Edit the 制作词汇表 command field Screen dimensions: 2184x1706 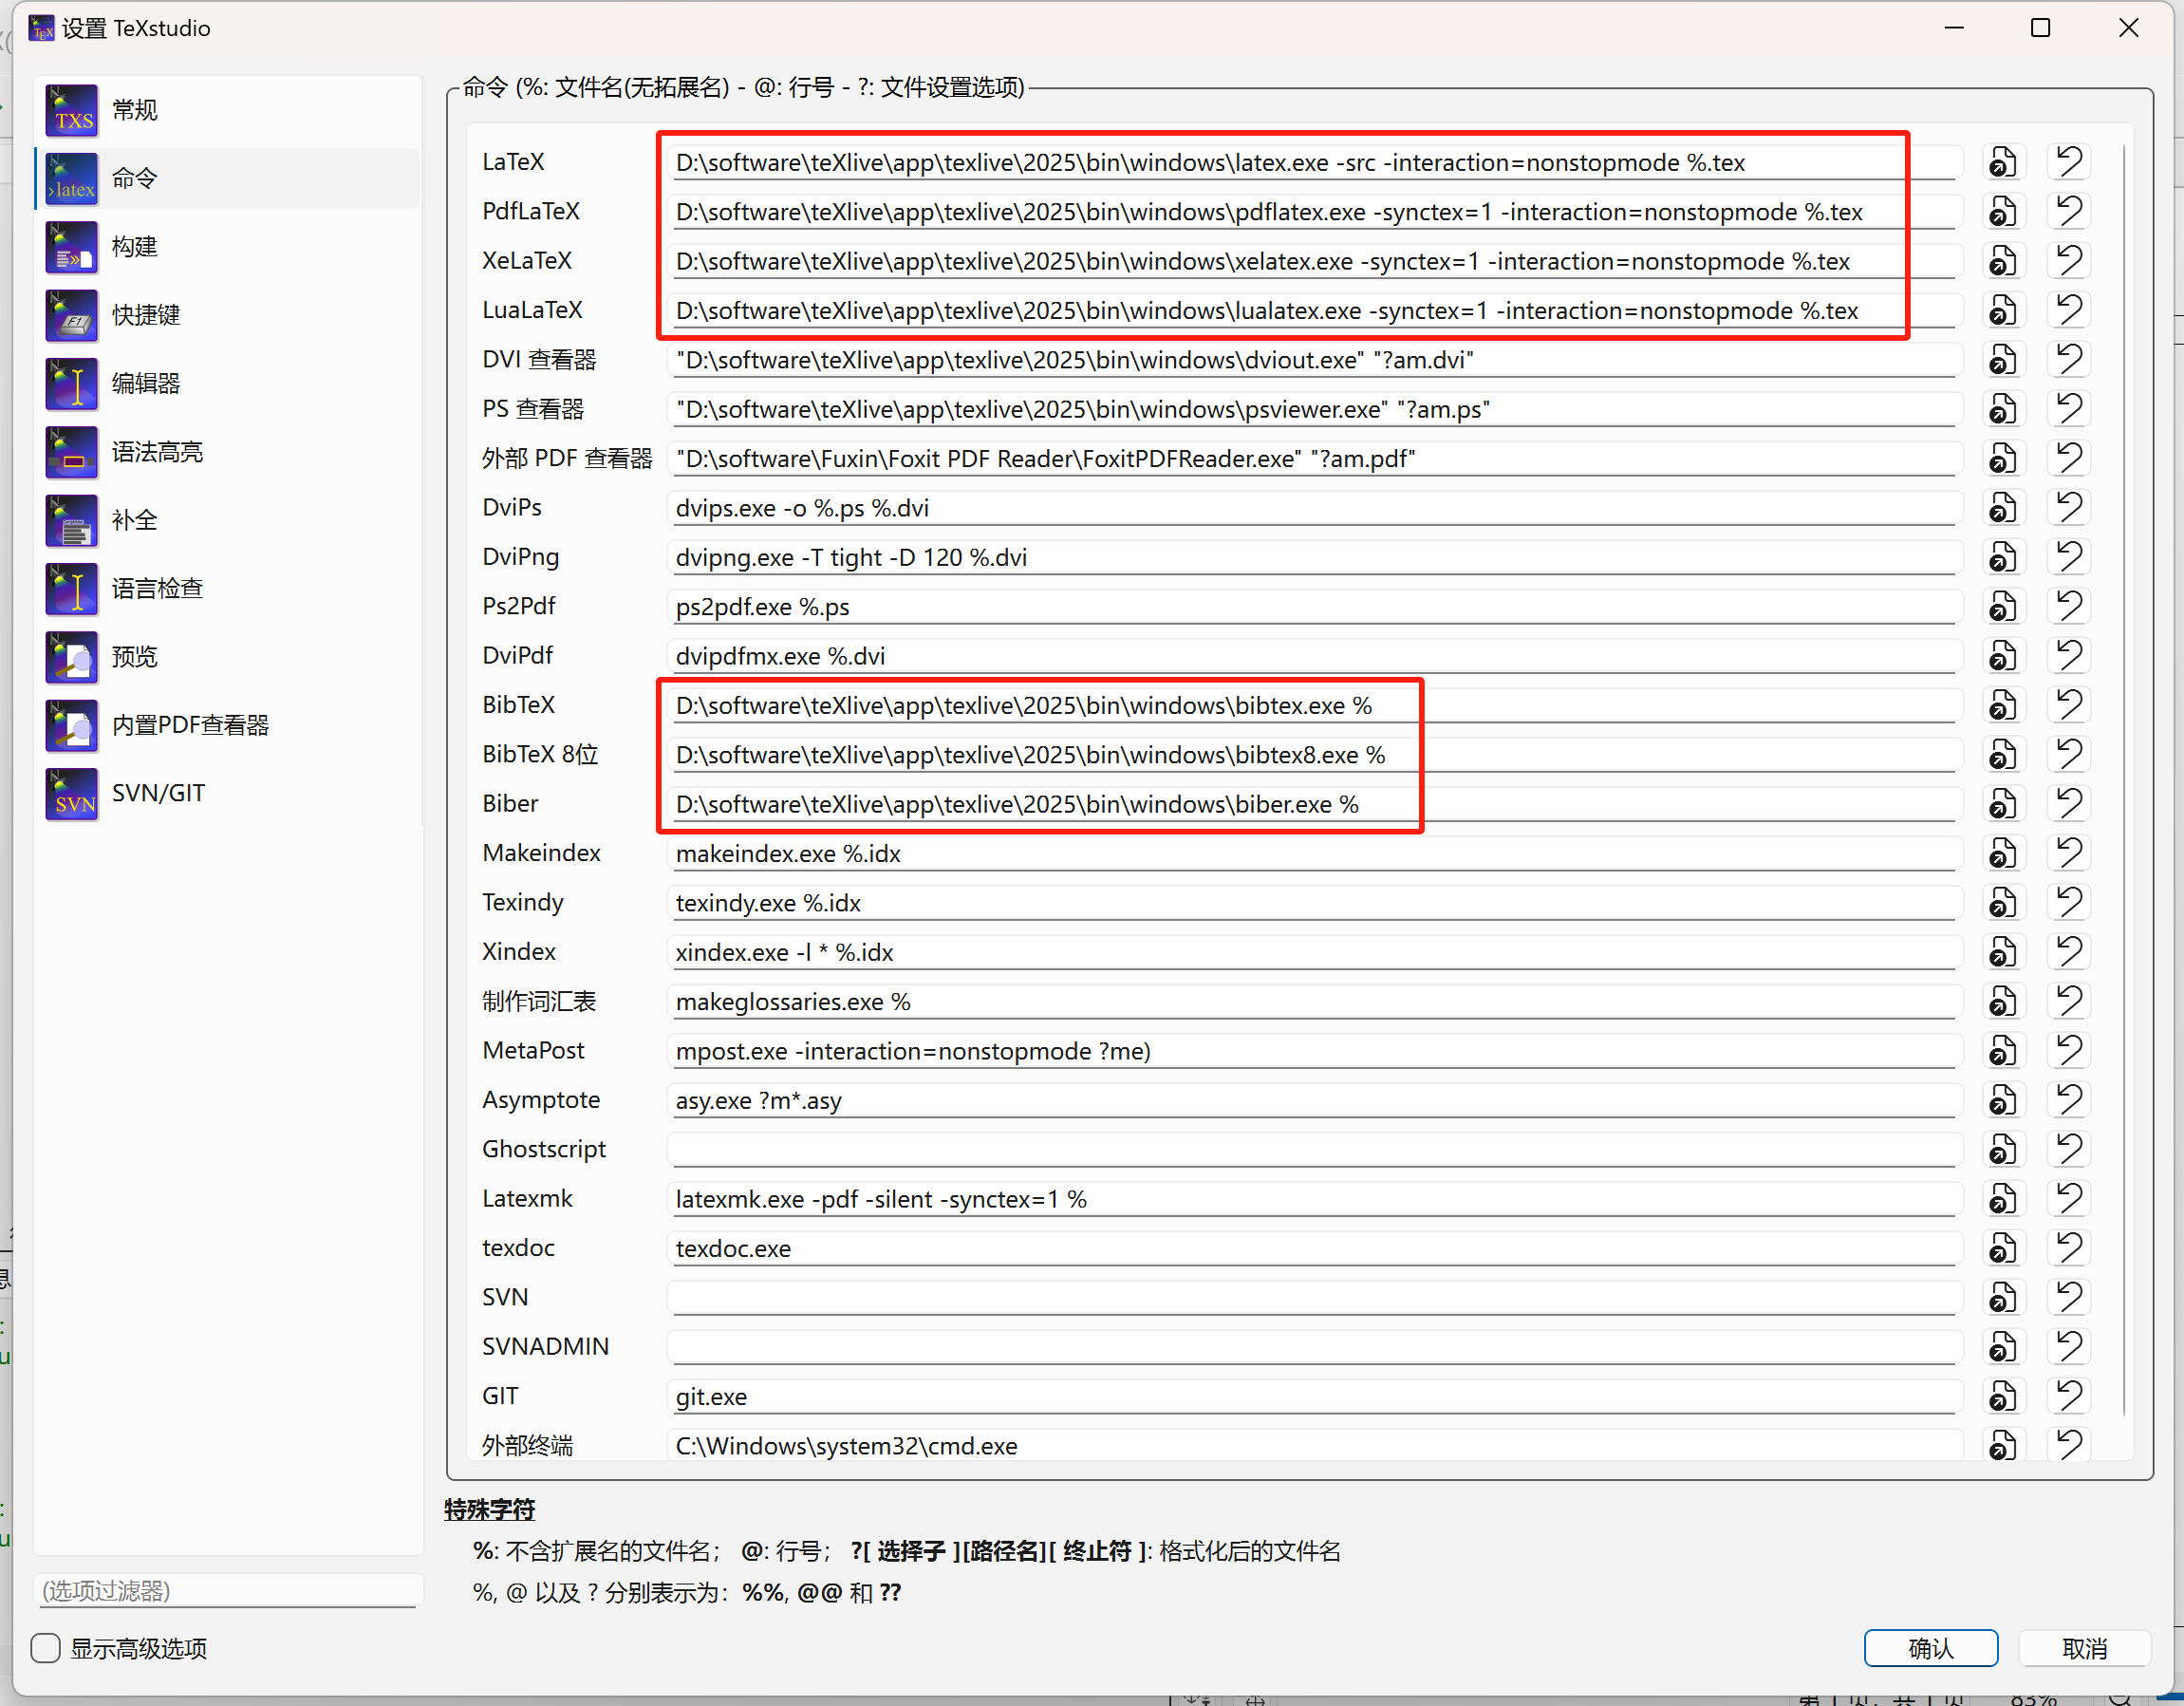[1314, 1002]
